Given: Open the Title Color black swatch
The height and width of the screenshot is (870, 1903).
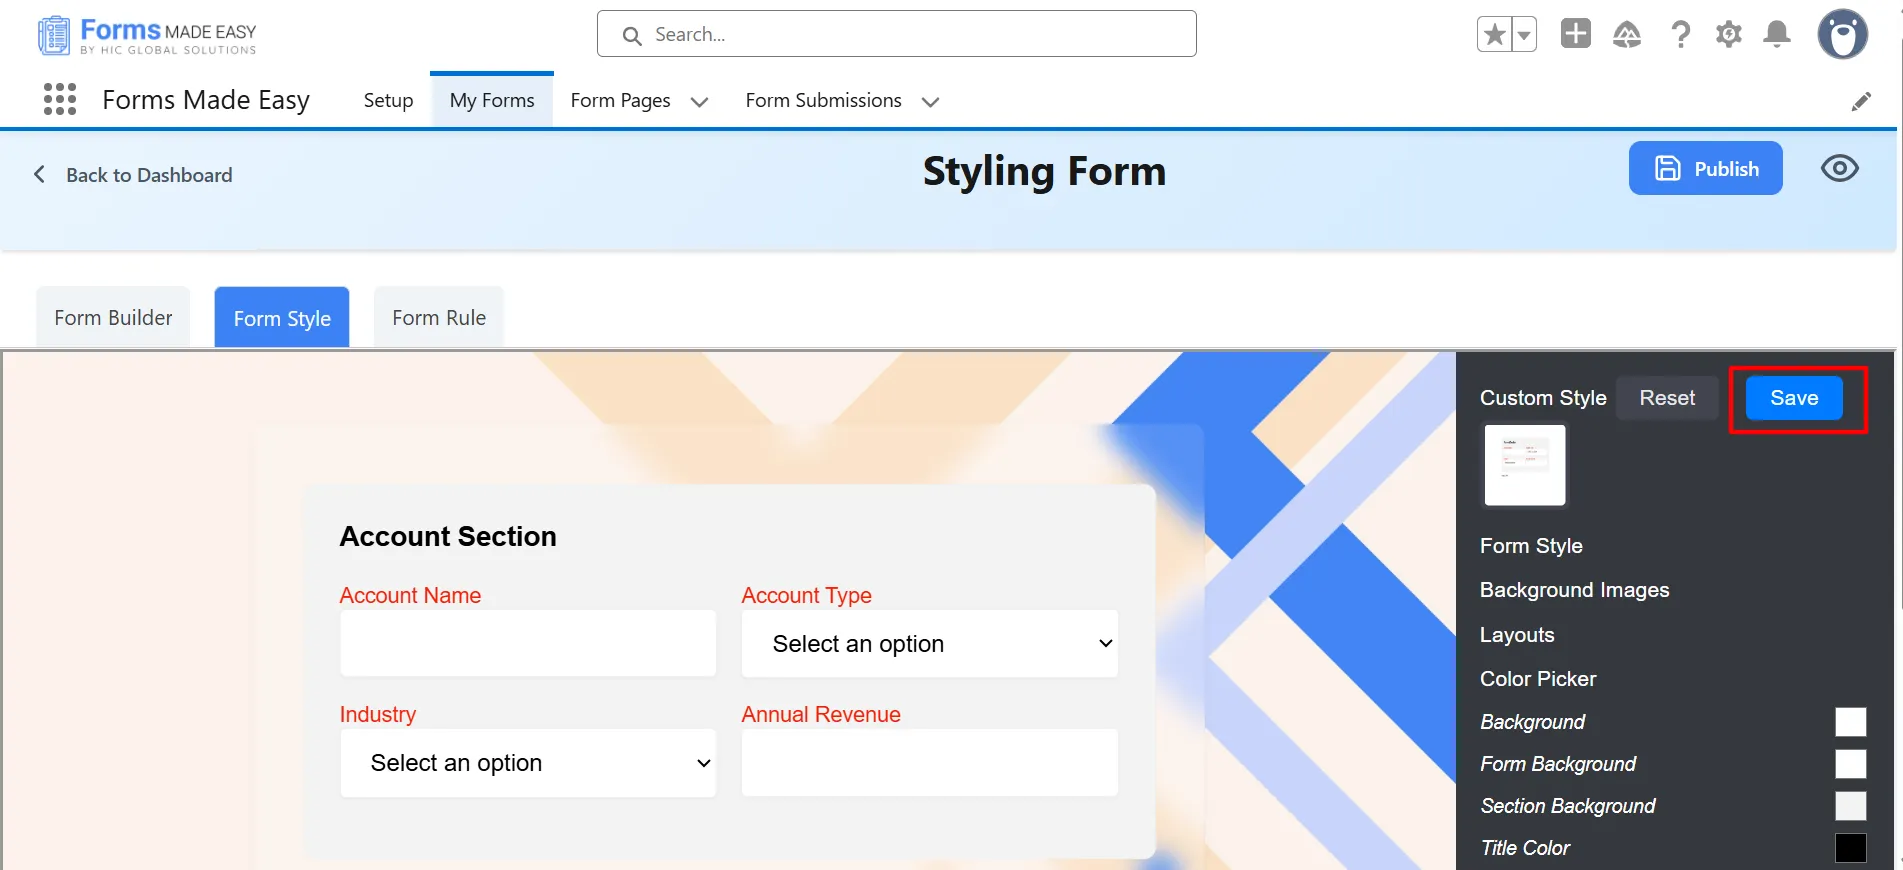Looking at the screenshot, I should 1850,848.
